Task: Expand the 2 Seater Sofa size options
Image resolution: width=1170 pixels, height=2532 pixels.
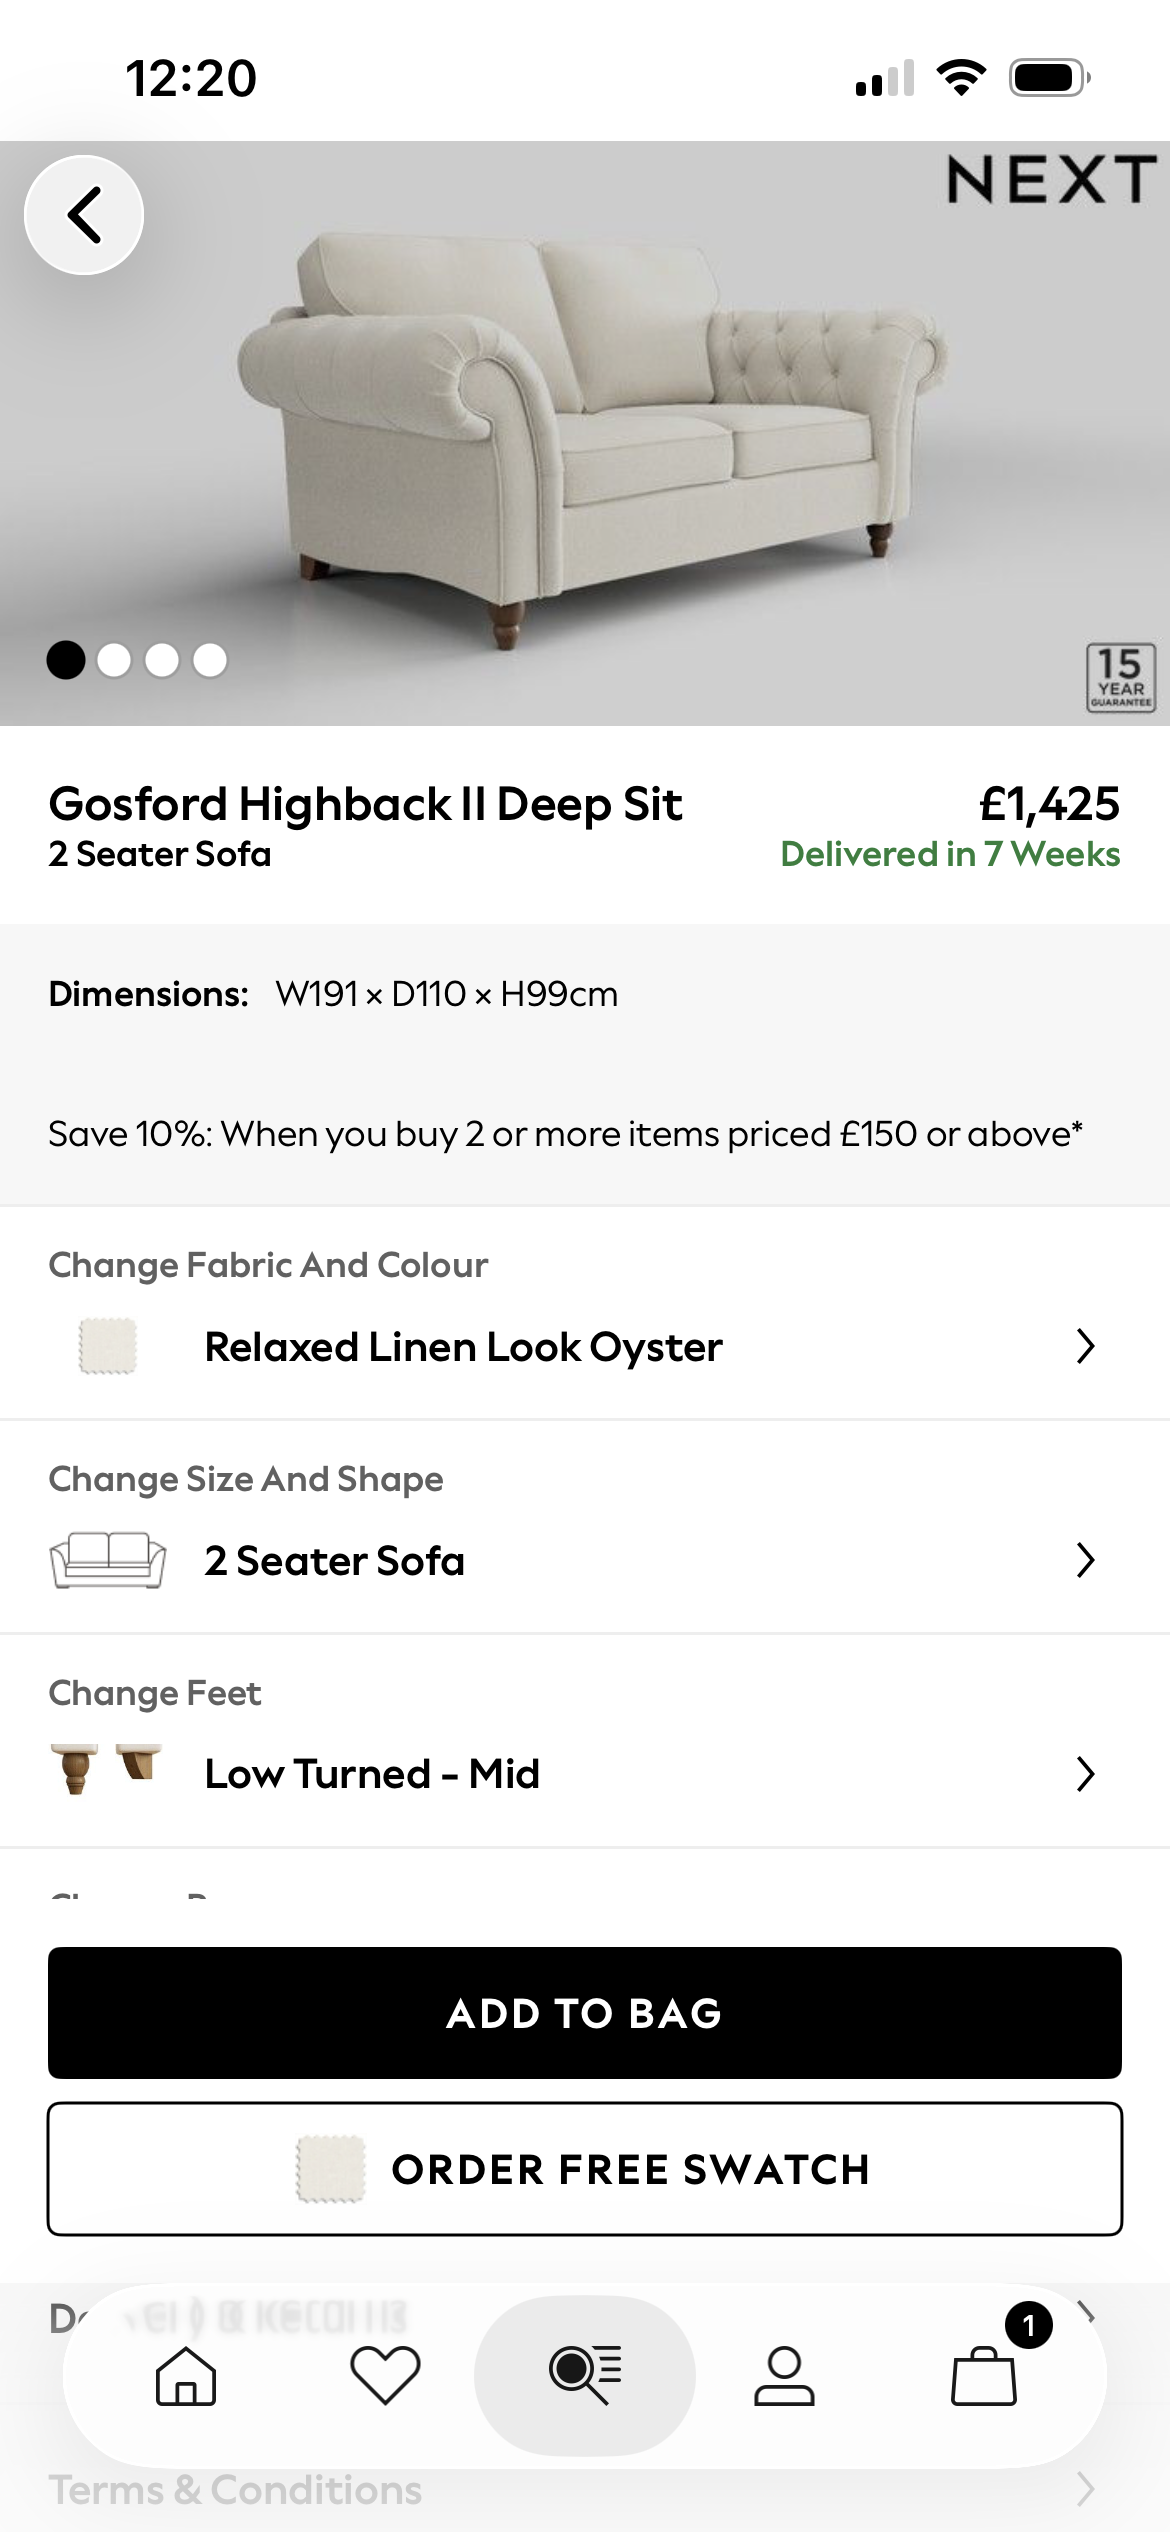Action: coord(1085,1560)
